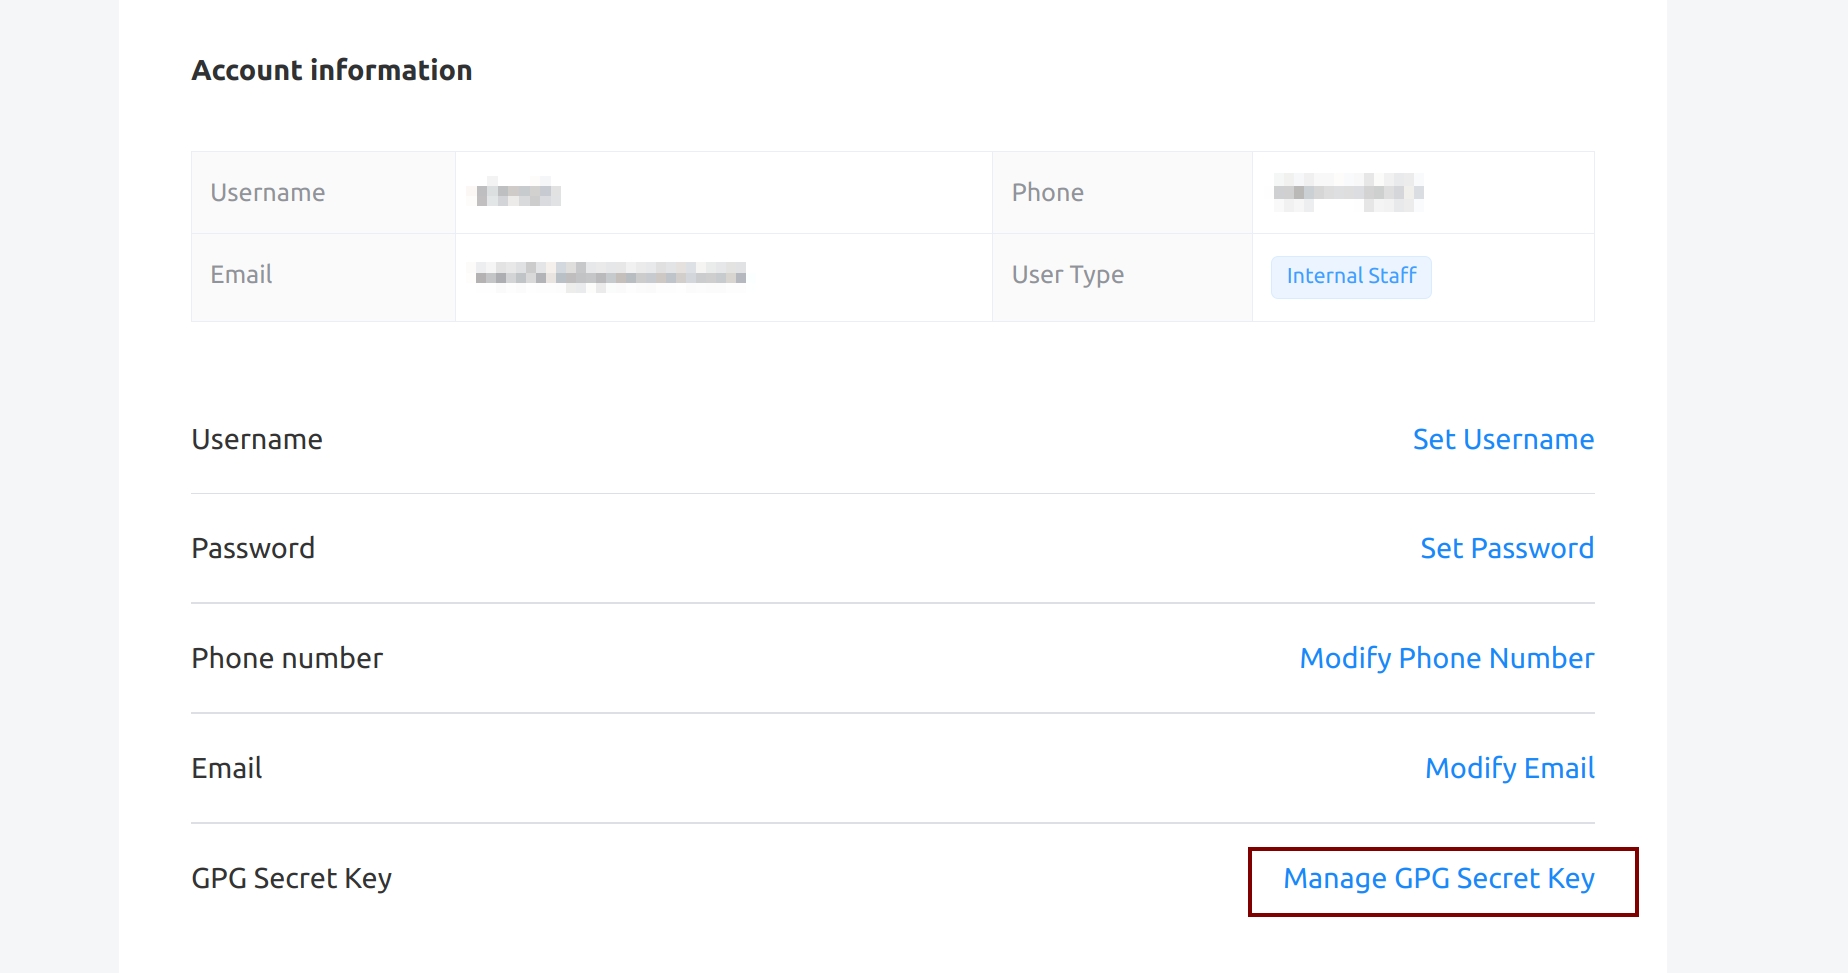
Task: Click the User Type label cell
Action: (1067, 275)
